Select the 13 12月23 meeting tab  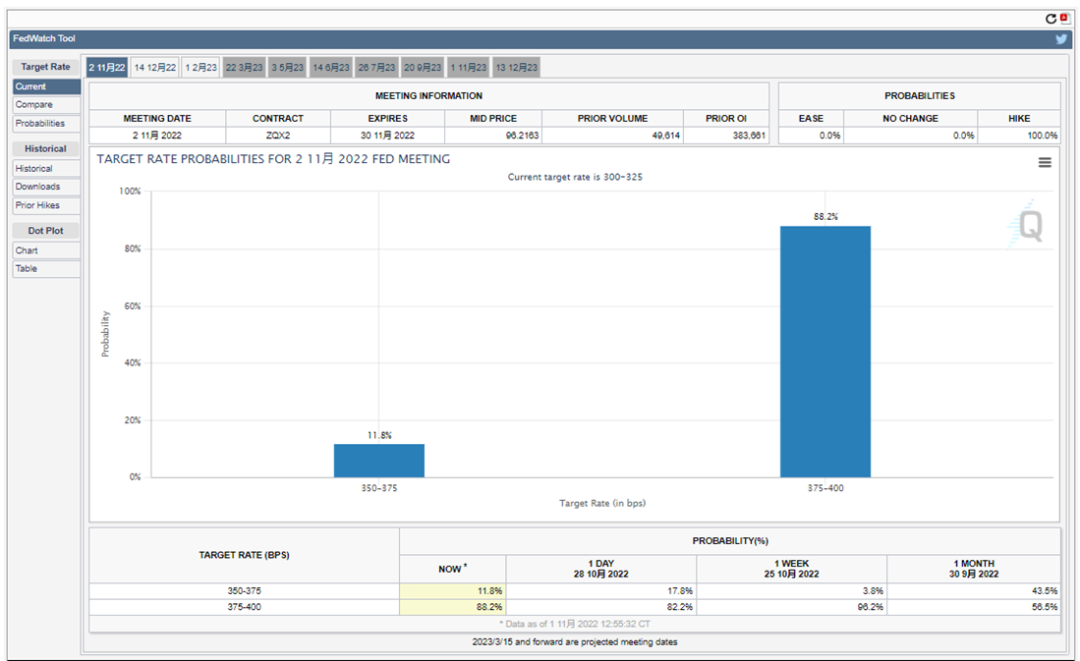coord(516,67)
